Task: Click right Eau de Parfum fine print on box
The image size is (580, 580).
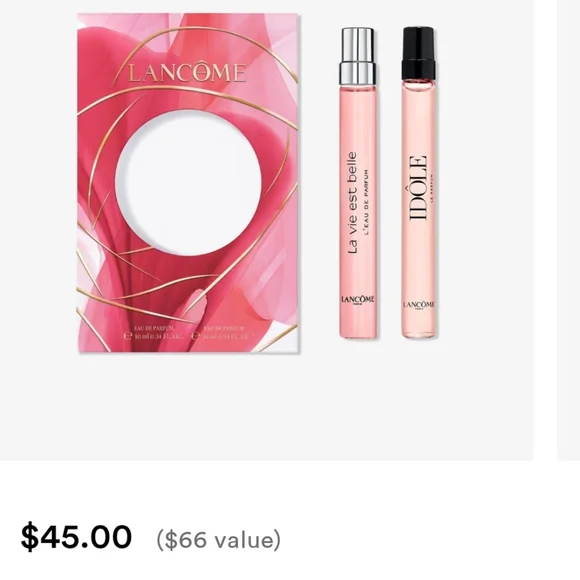Action: pos(222,333)
